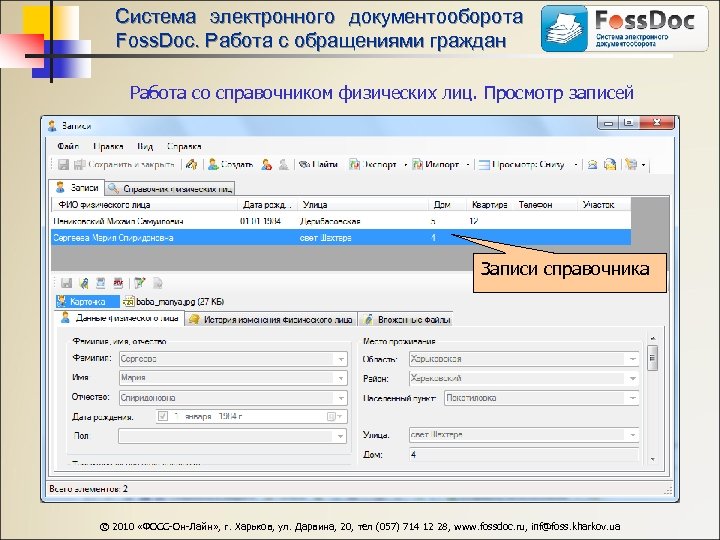Click the 'Дом' input field
The height and width of the screenshot is (540, 720).
[523, 455]
